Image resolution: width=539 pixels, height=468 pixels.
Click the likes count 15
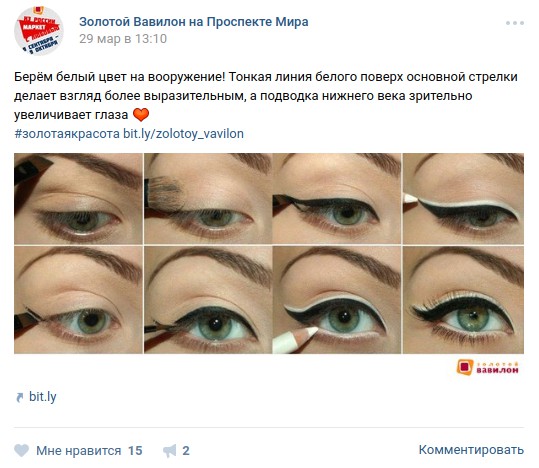135,450
